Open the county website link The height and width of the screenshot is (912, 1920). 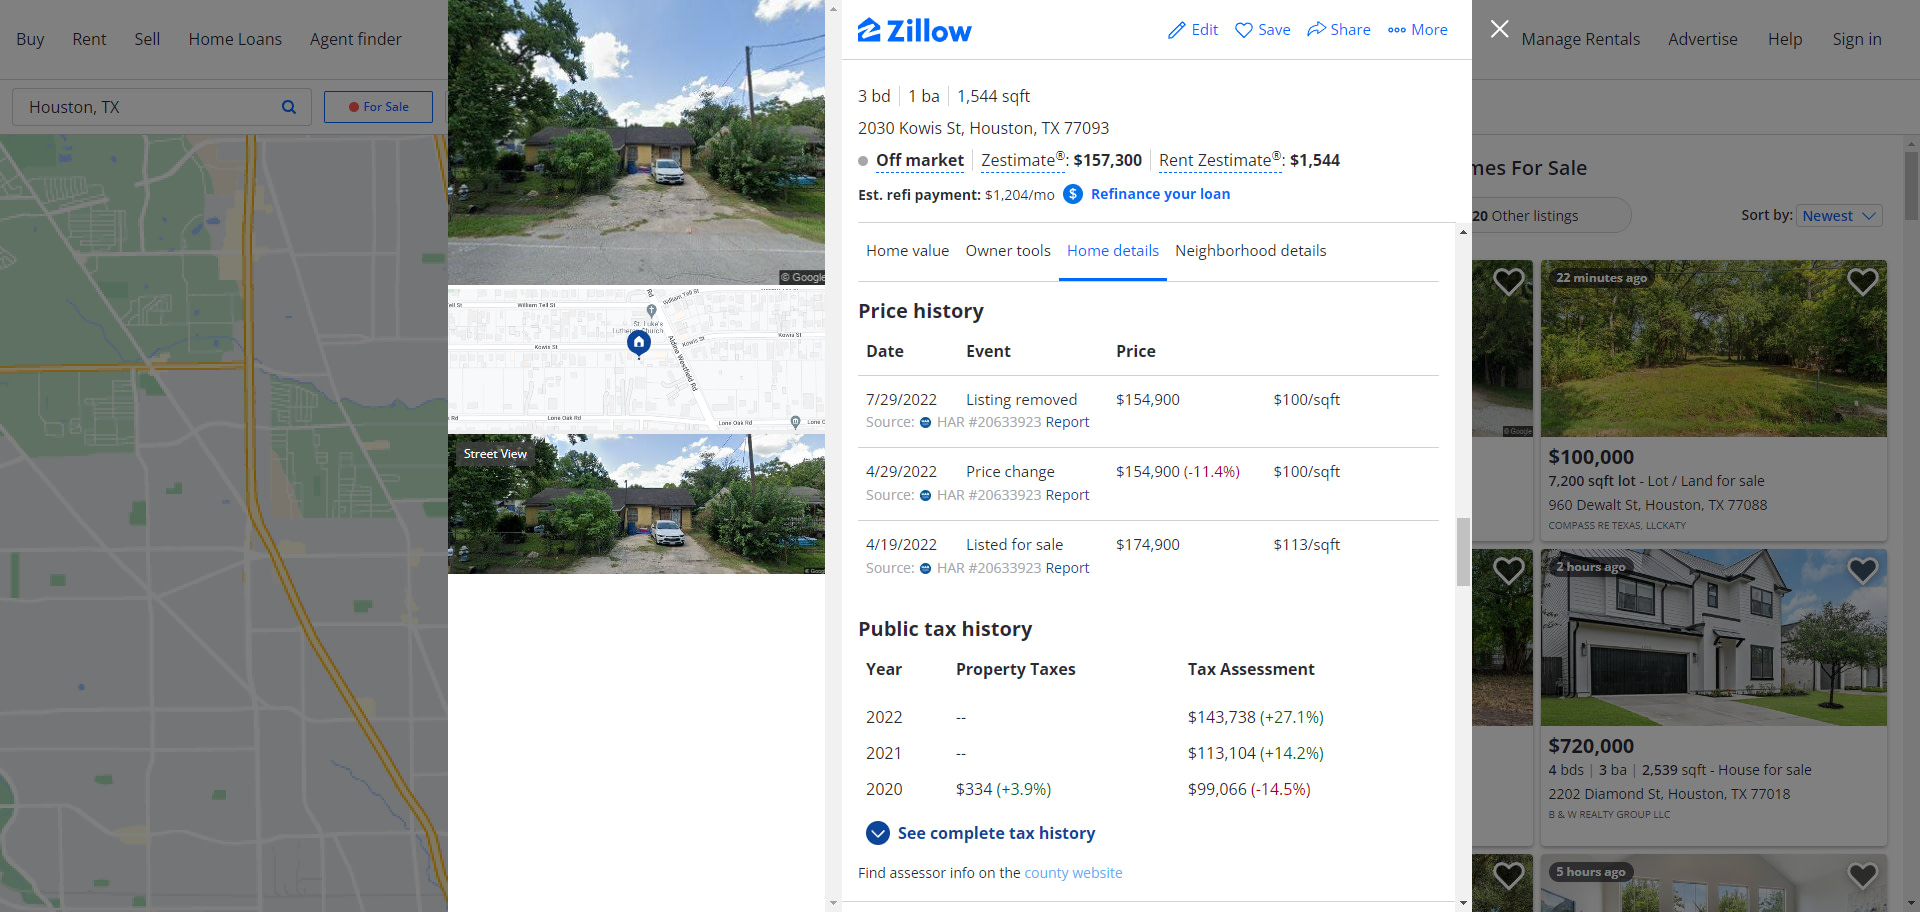click(x=1073, y=873)
